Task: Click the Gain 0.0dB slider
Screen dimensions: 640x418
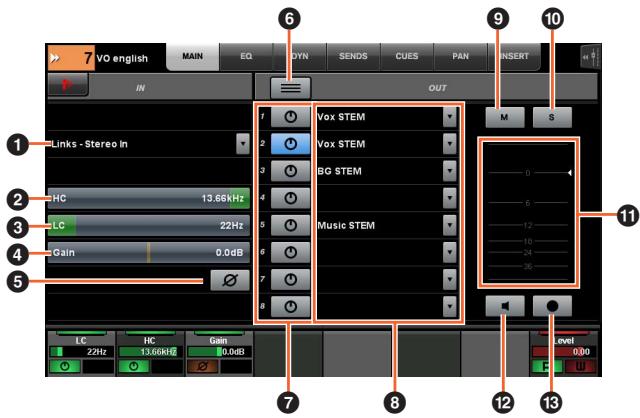Action: pyautogui.click(x=149, y=253)
